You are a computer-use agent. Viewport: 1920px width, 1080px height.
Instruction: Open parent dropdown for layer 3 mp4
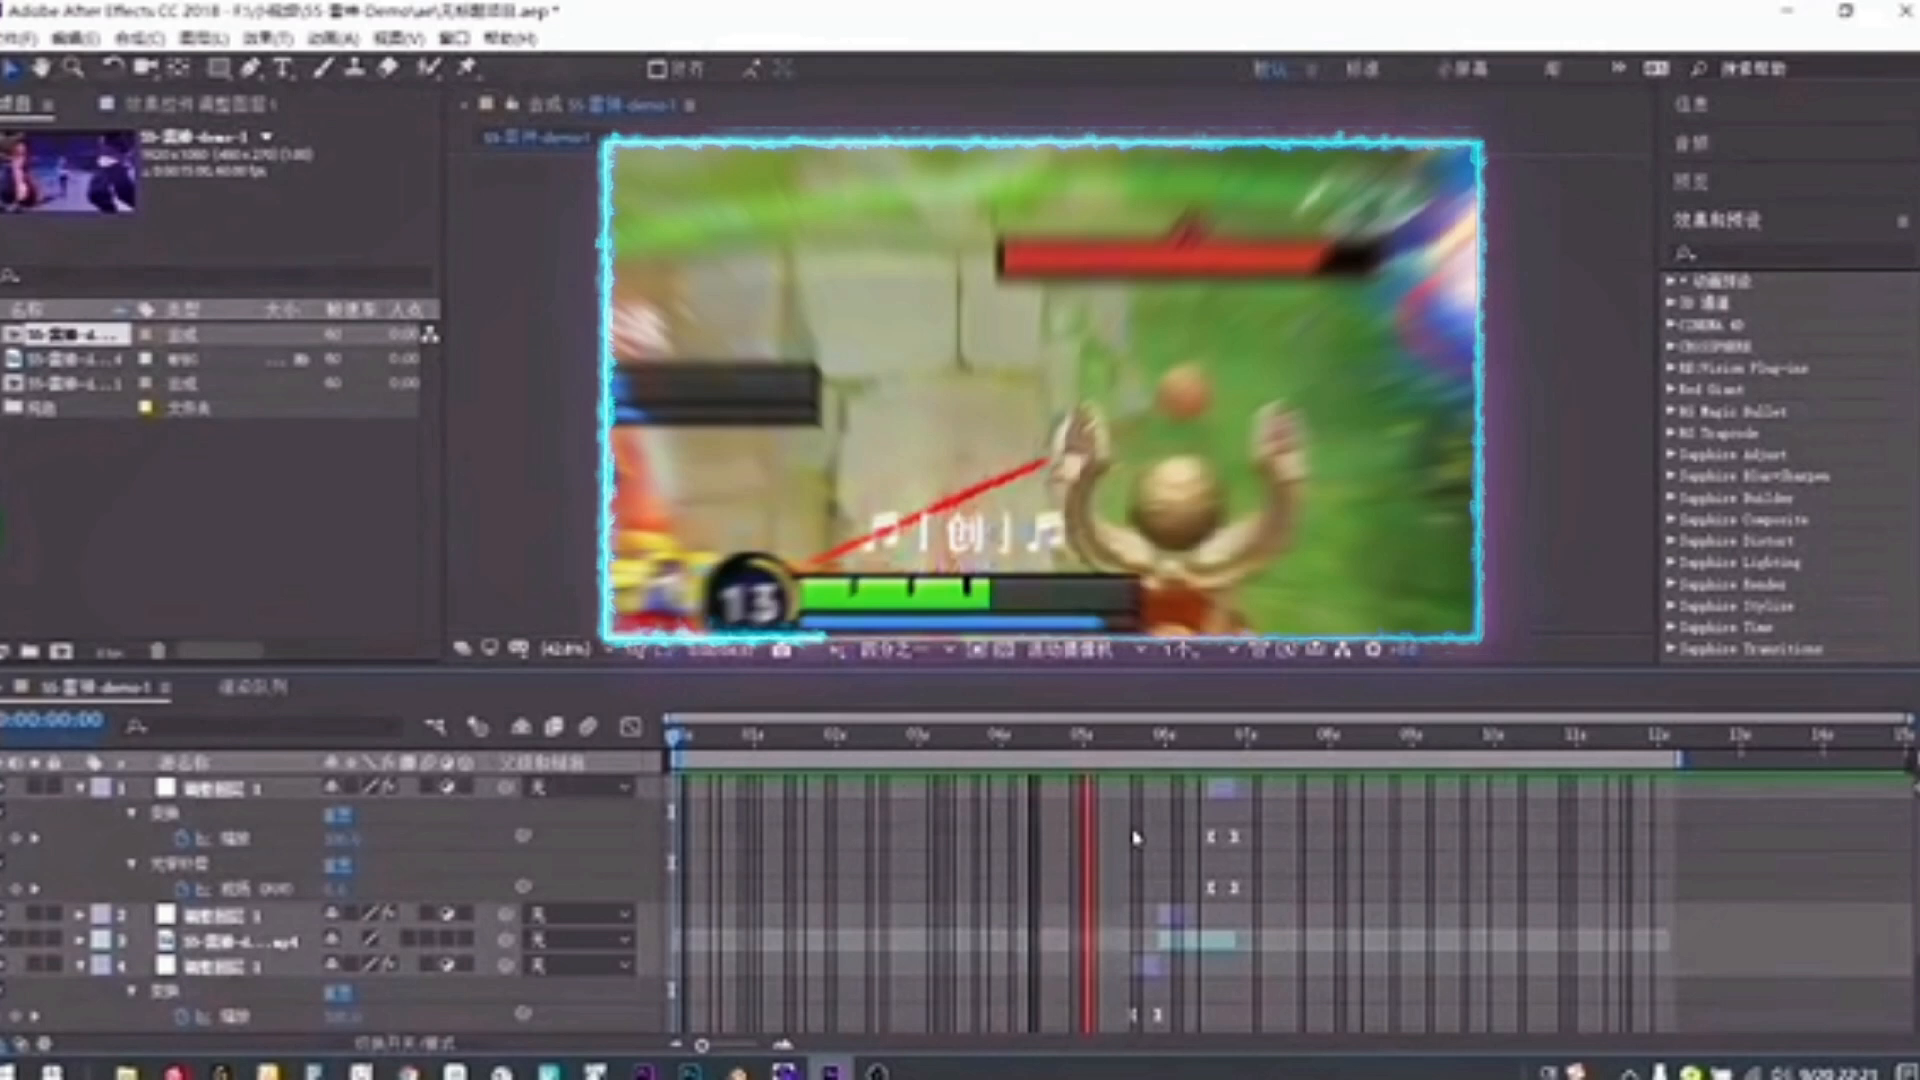pos(580,940)
